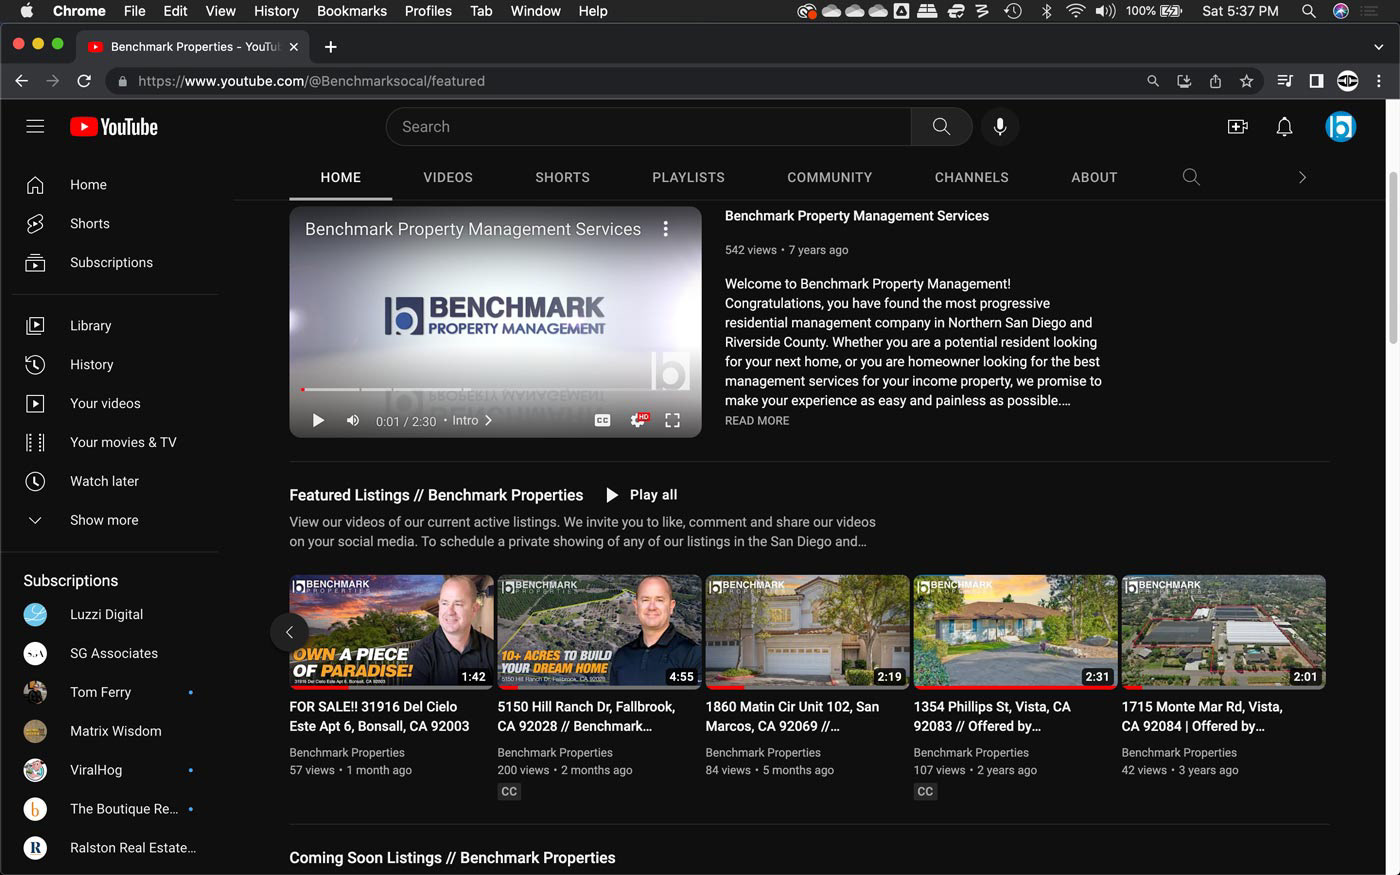
Task: Click the YouTube logo
Action: (114, 127)
